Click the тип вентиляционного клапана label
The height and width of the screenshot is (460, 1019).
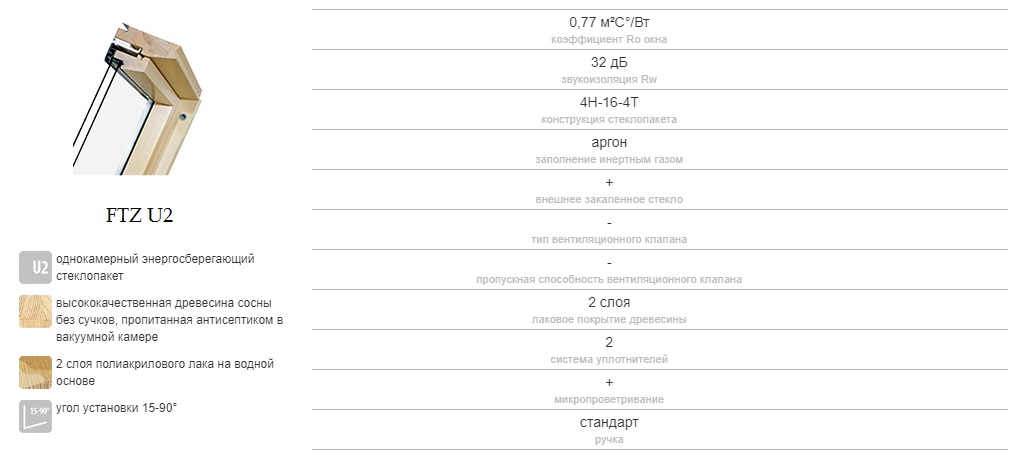609,240
